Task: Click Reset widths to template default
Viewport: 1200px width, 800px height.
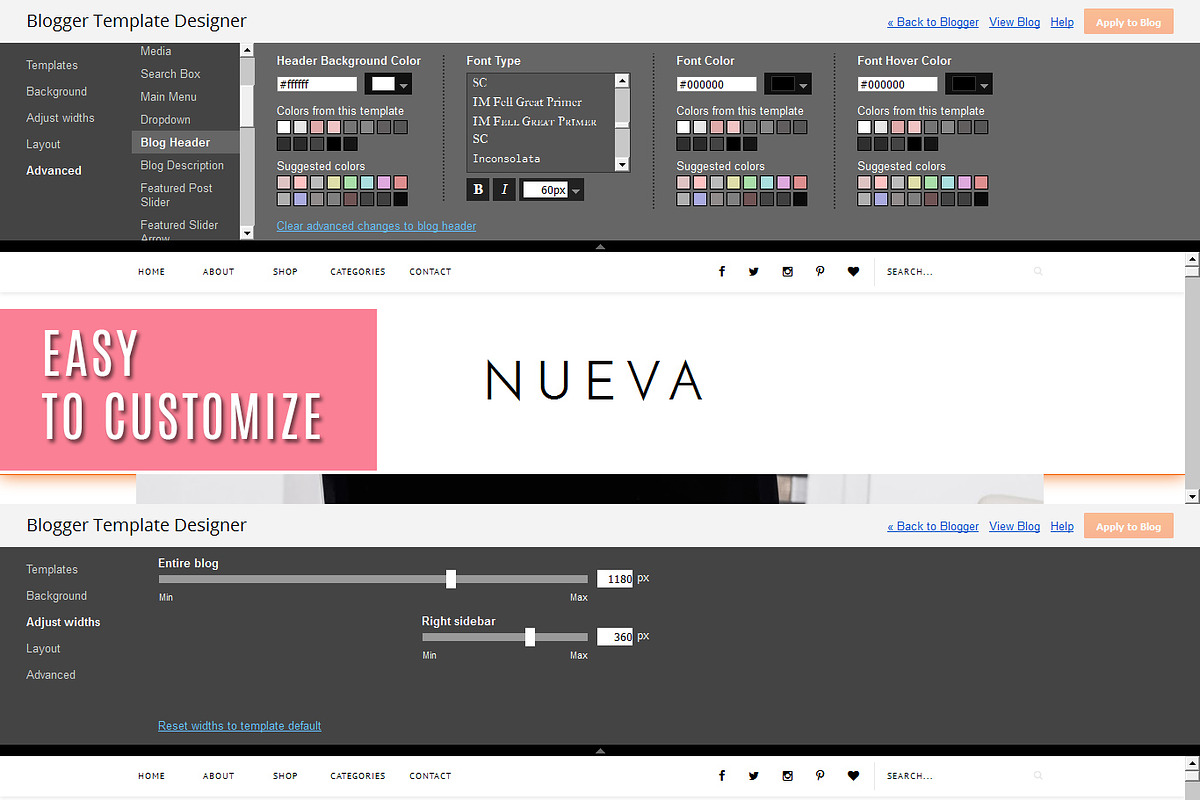Action: (x=239, y=726)
